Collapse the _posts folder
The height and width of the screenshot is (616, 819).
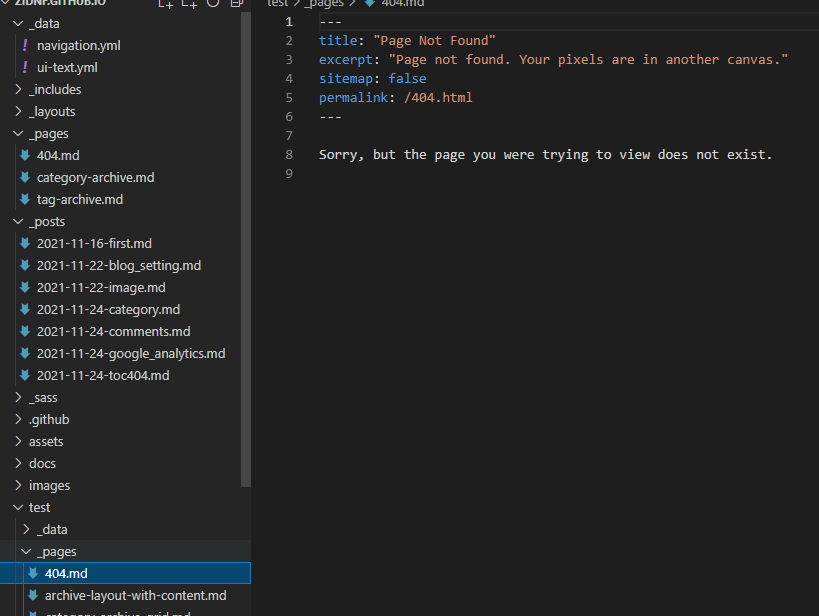coord(46,222)
